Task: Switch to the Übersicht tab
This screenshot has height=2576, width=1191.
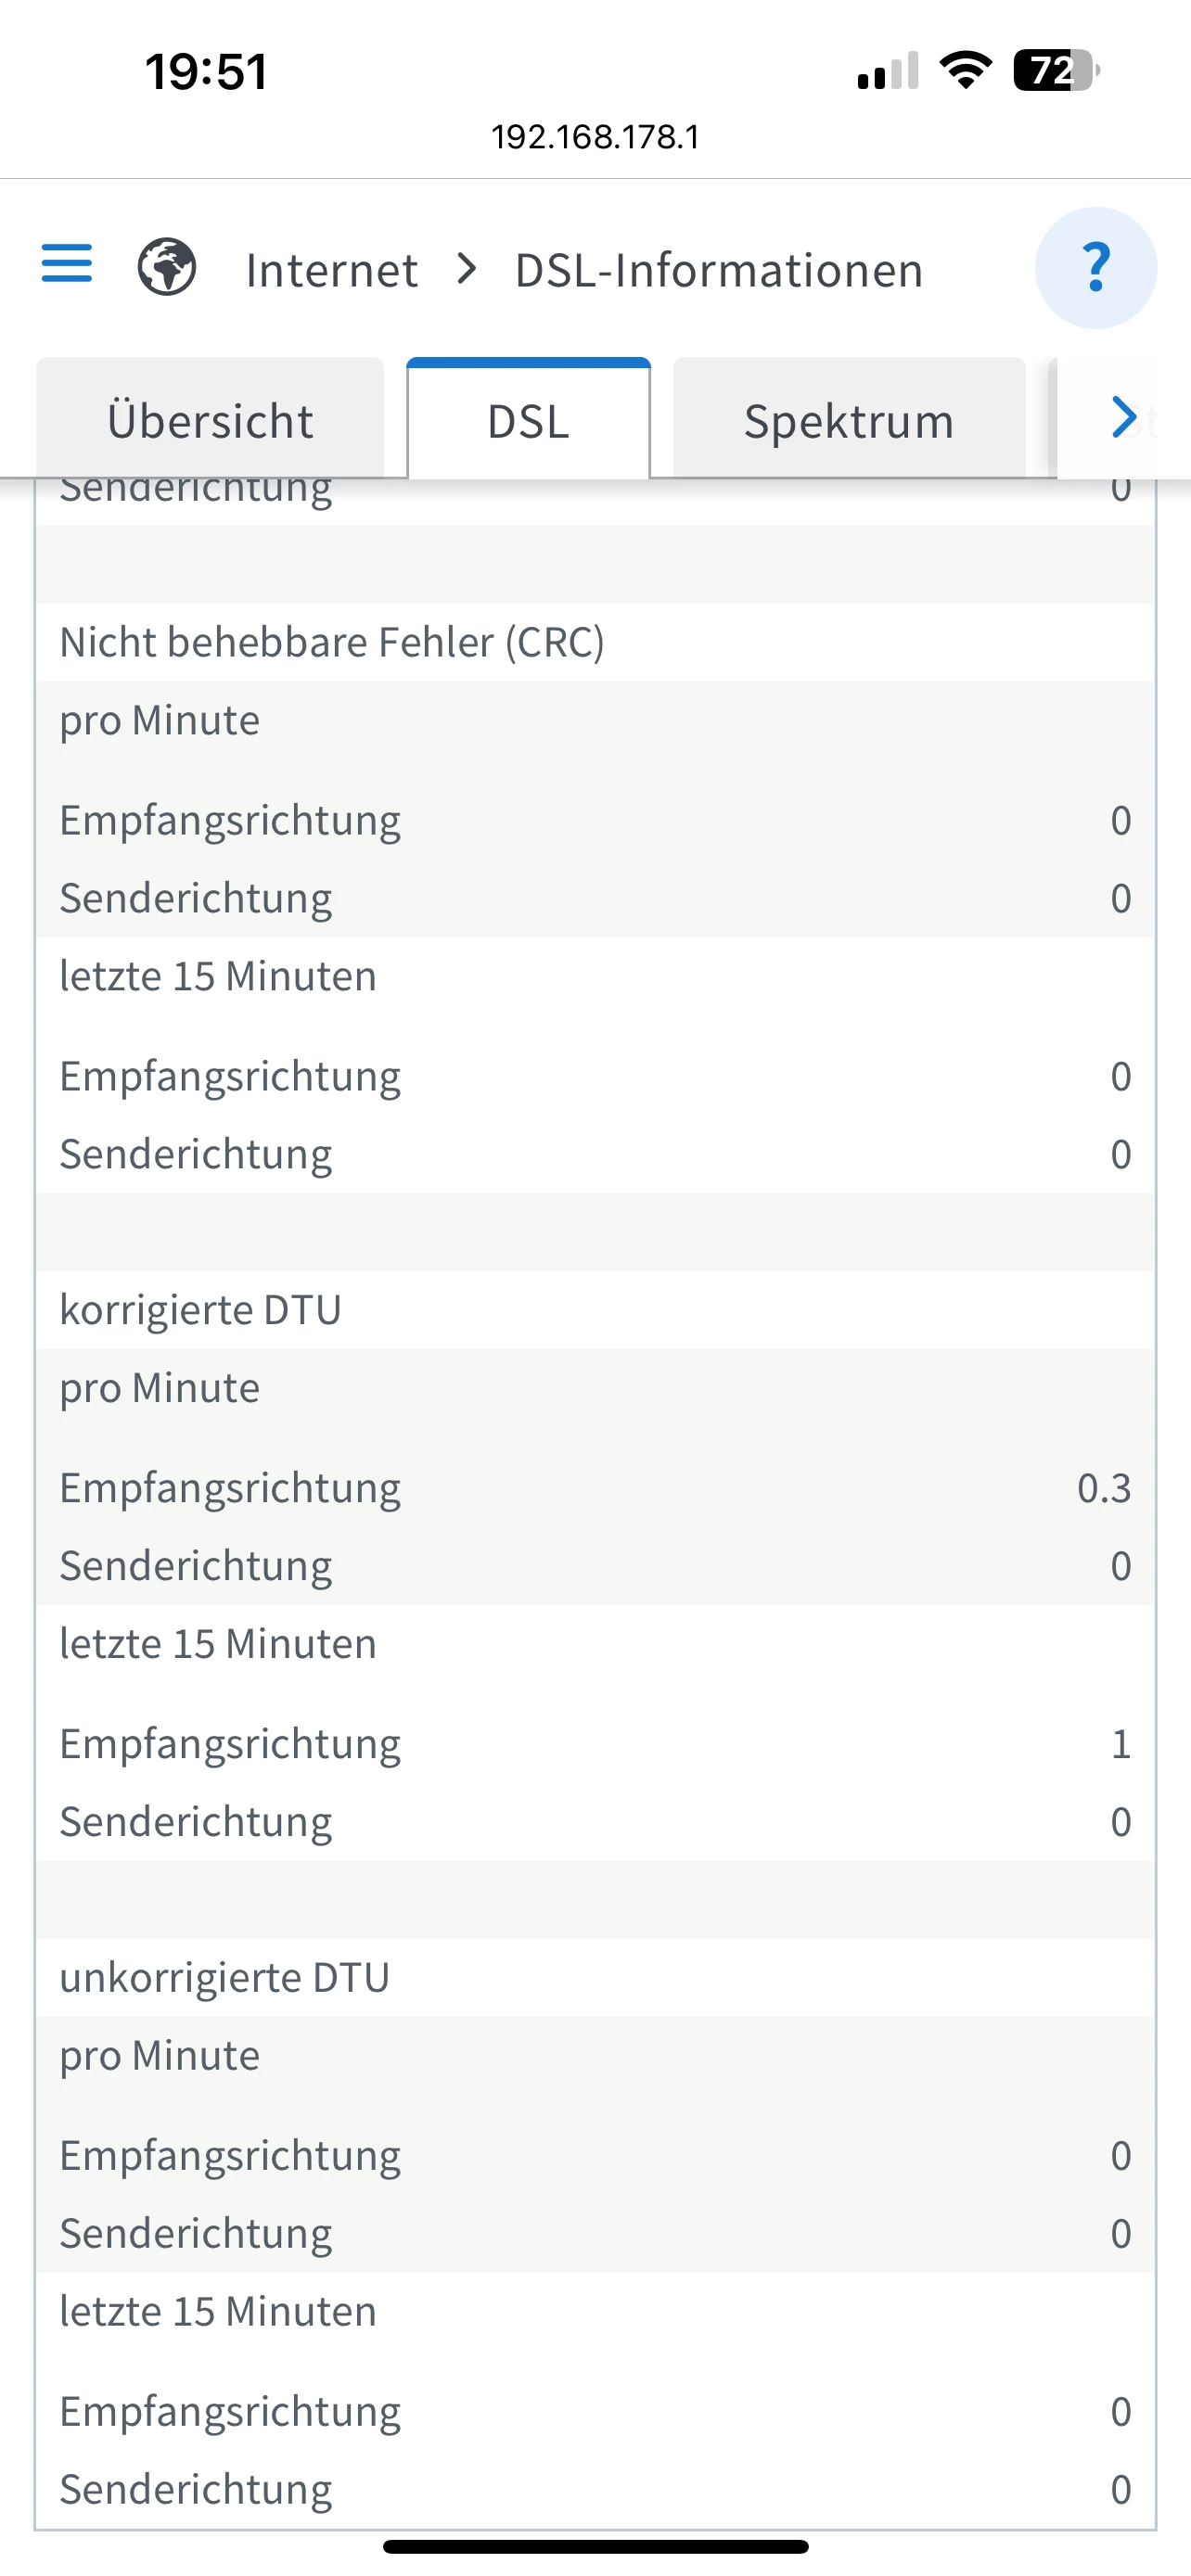Action: (x=210, y=420)
